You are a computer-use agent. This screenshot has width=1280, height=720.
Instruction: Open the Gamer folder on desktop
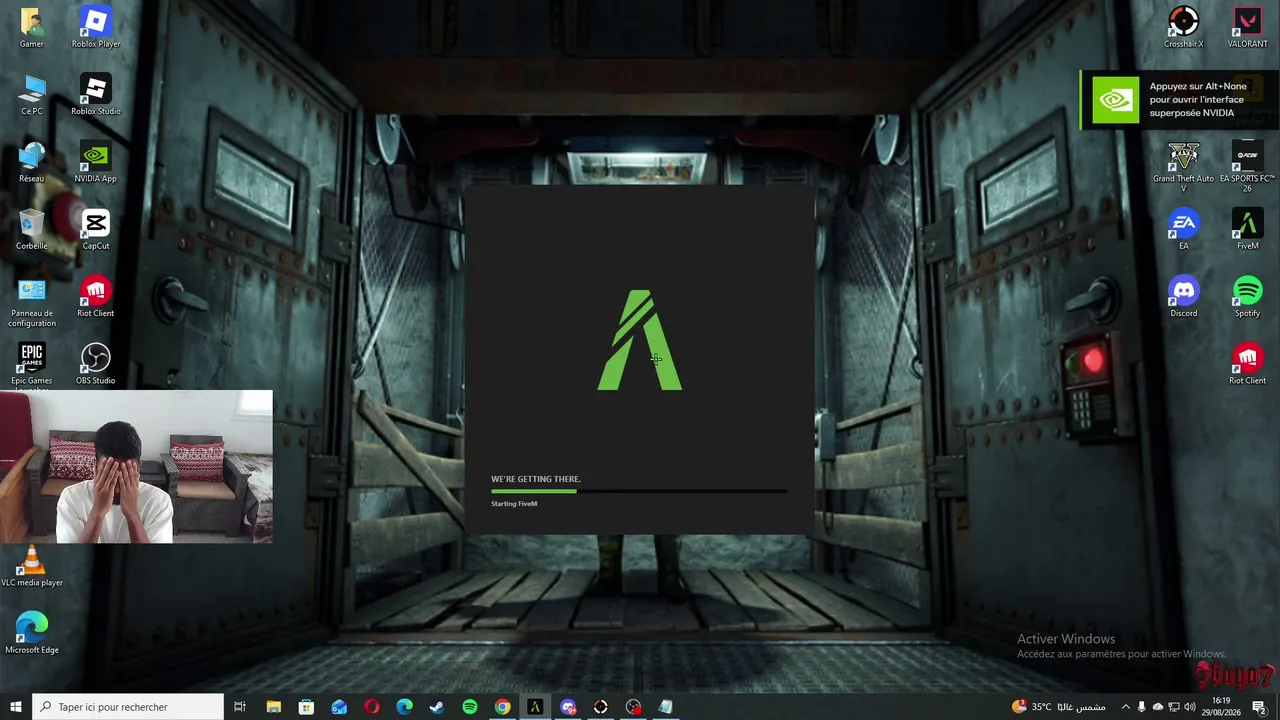32,28
